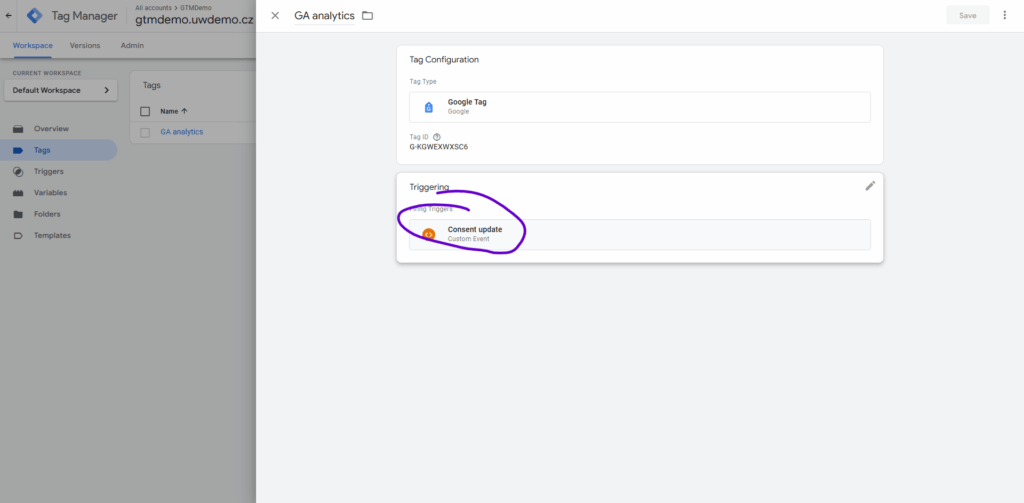
Task: Open the three-dot more options menu
Action: pos(1005,15)
